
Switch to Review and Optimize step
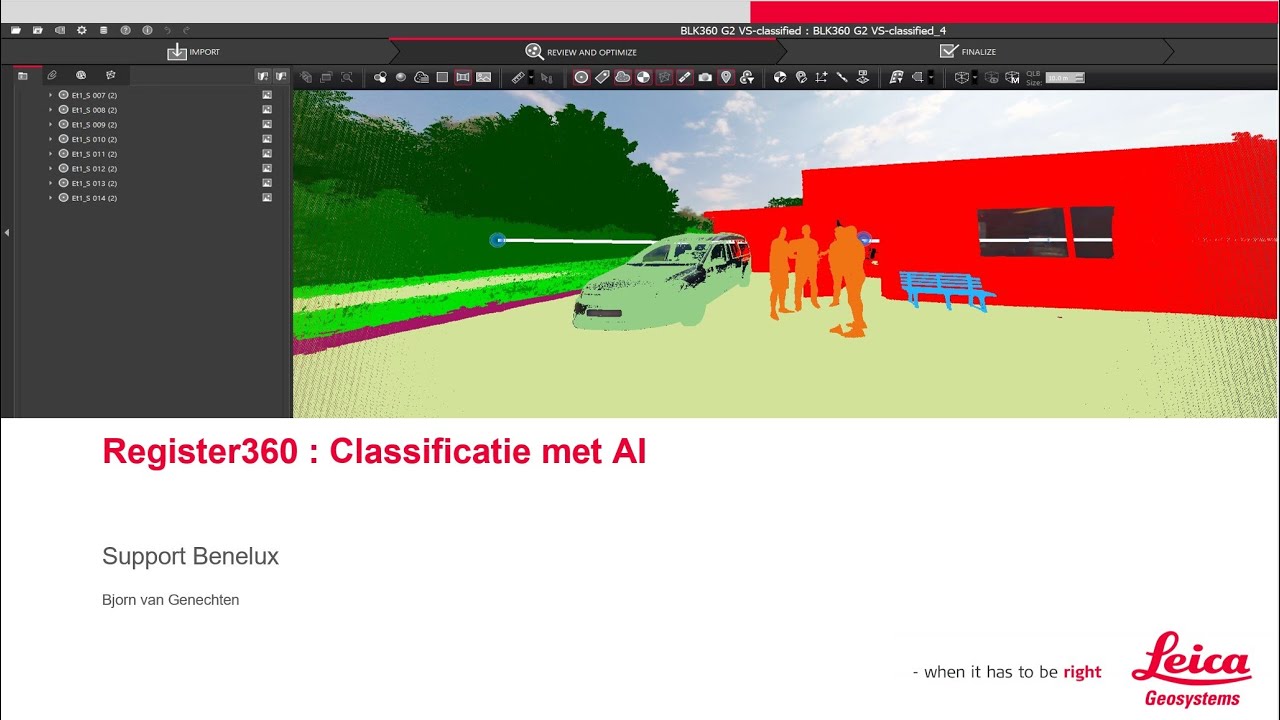point(581,52)
